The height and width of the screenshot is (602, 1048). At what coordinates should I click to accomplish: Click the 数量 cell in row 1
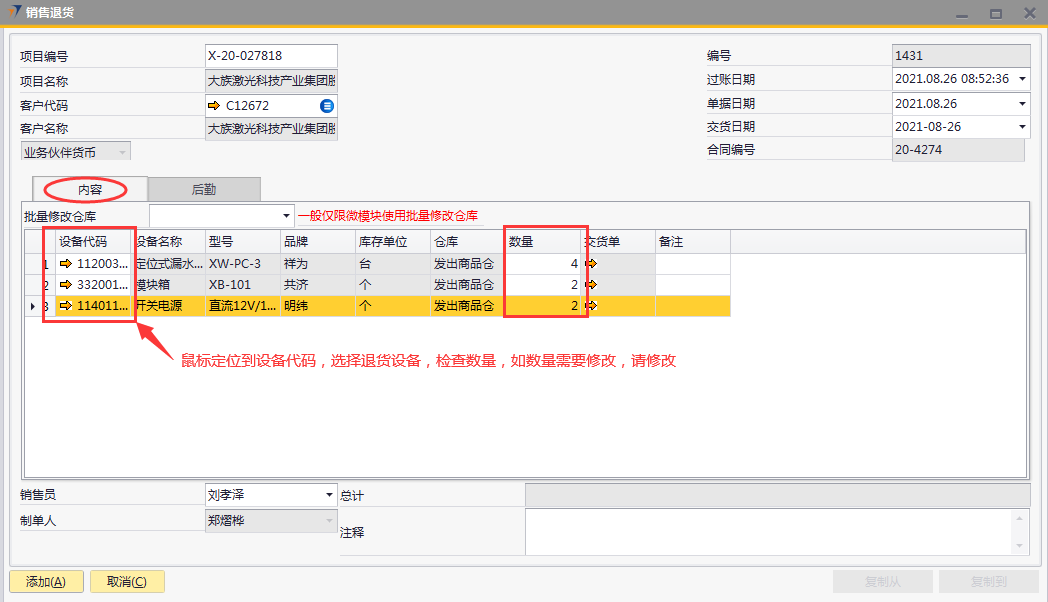pyautogui.click(x=544, y=264)
